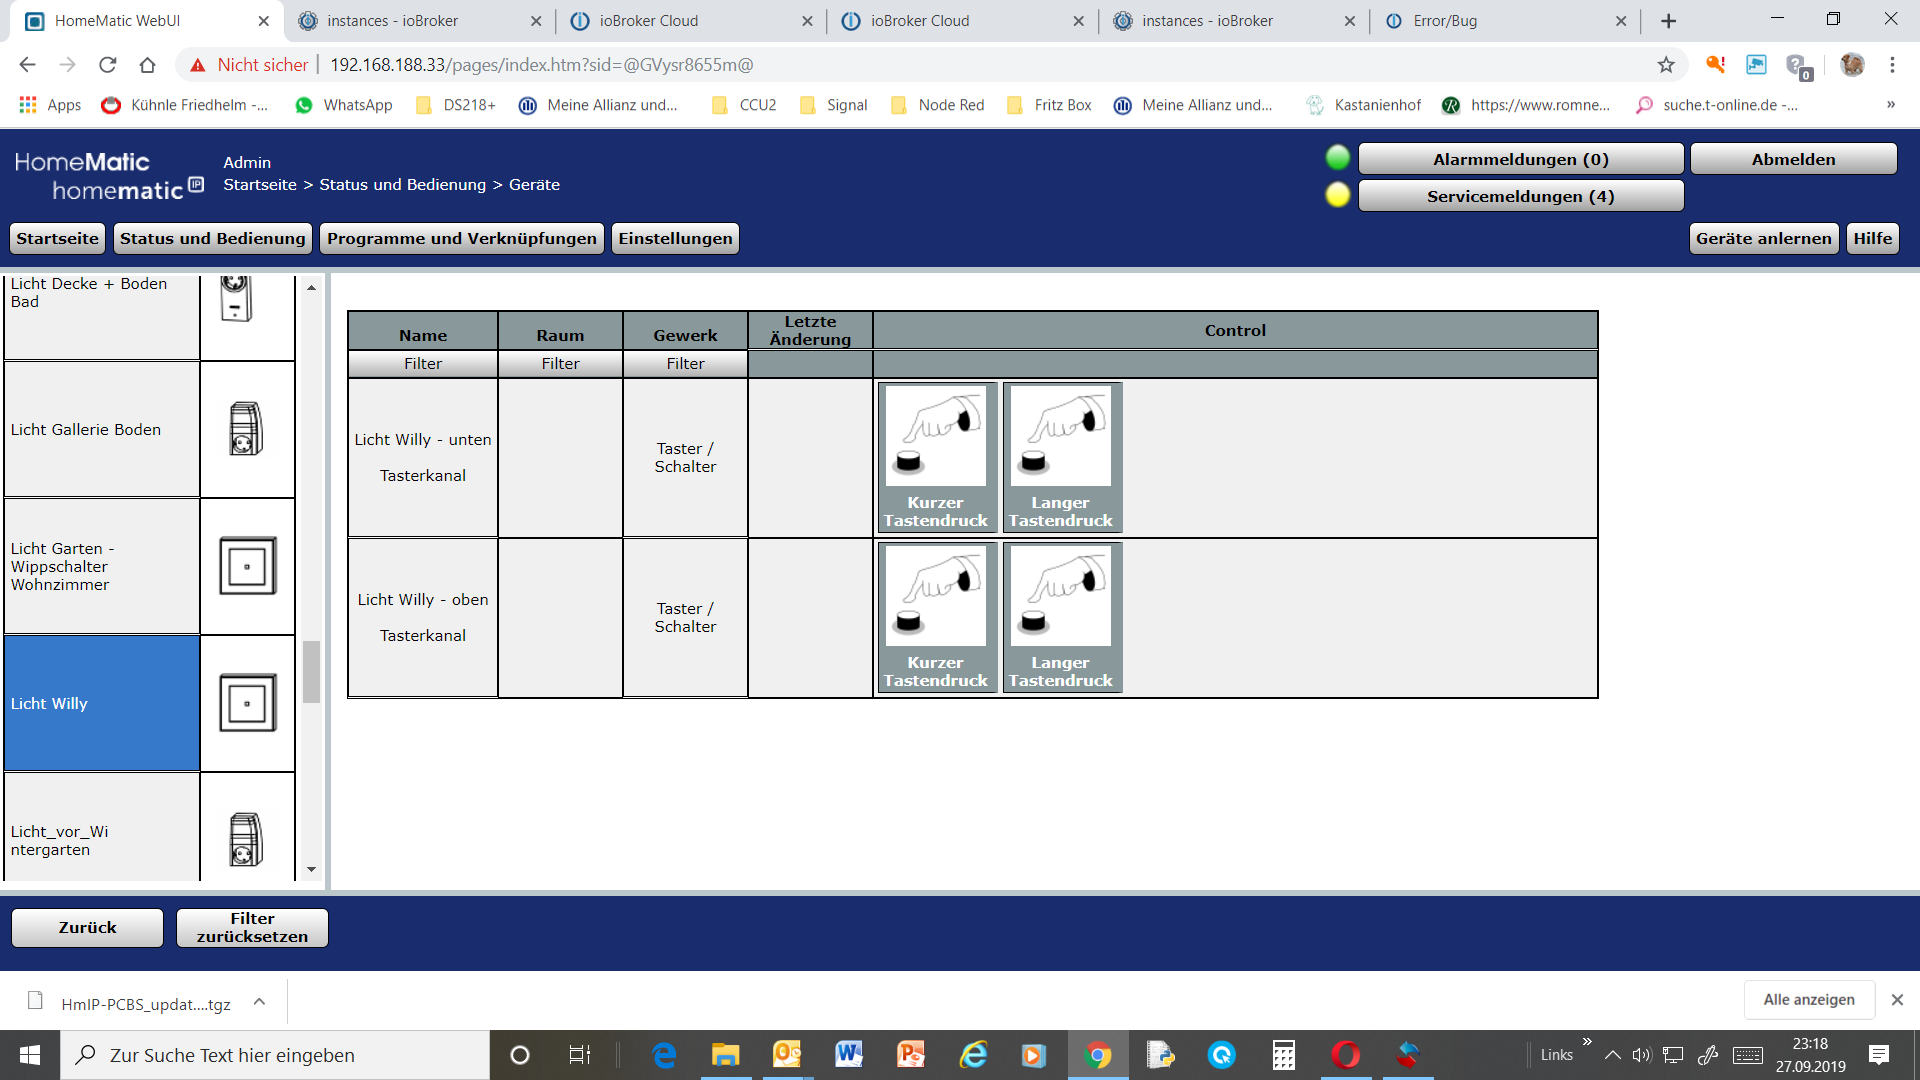Click Alle anzeigen downloads button

tap(1809, 1000)
